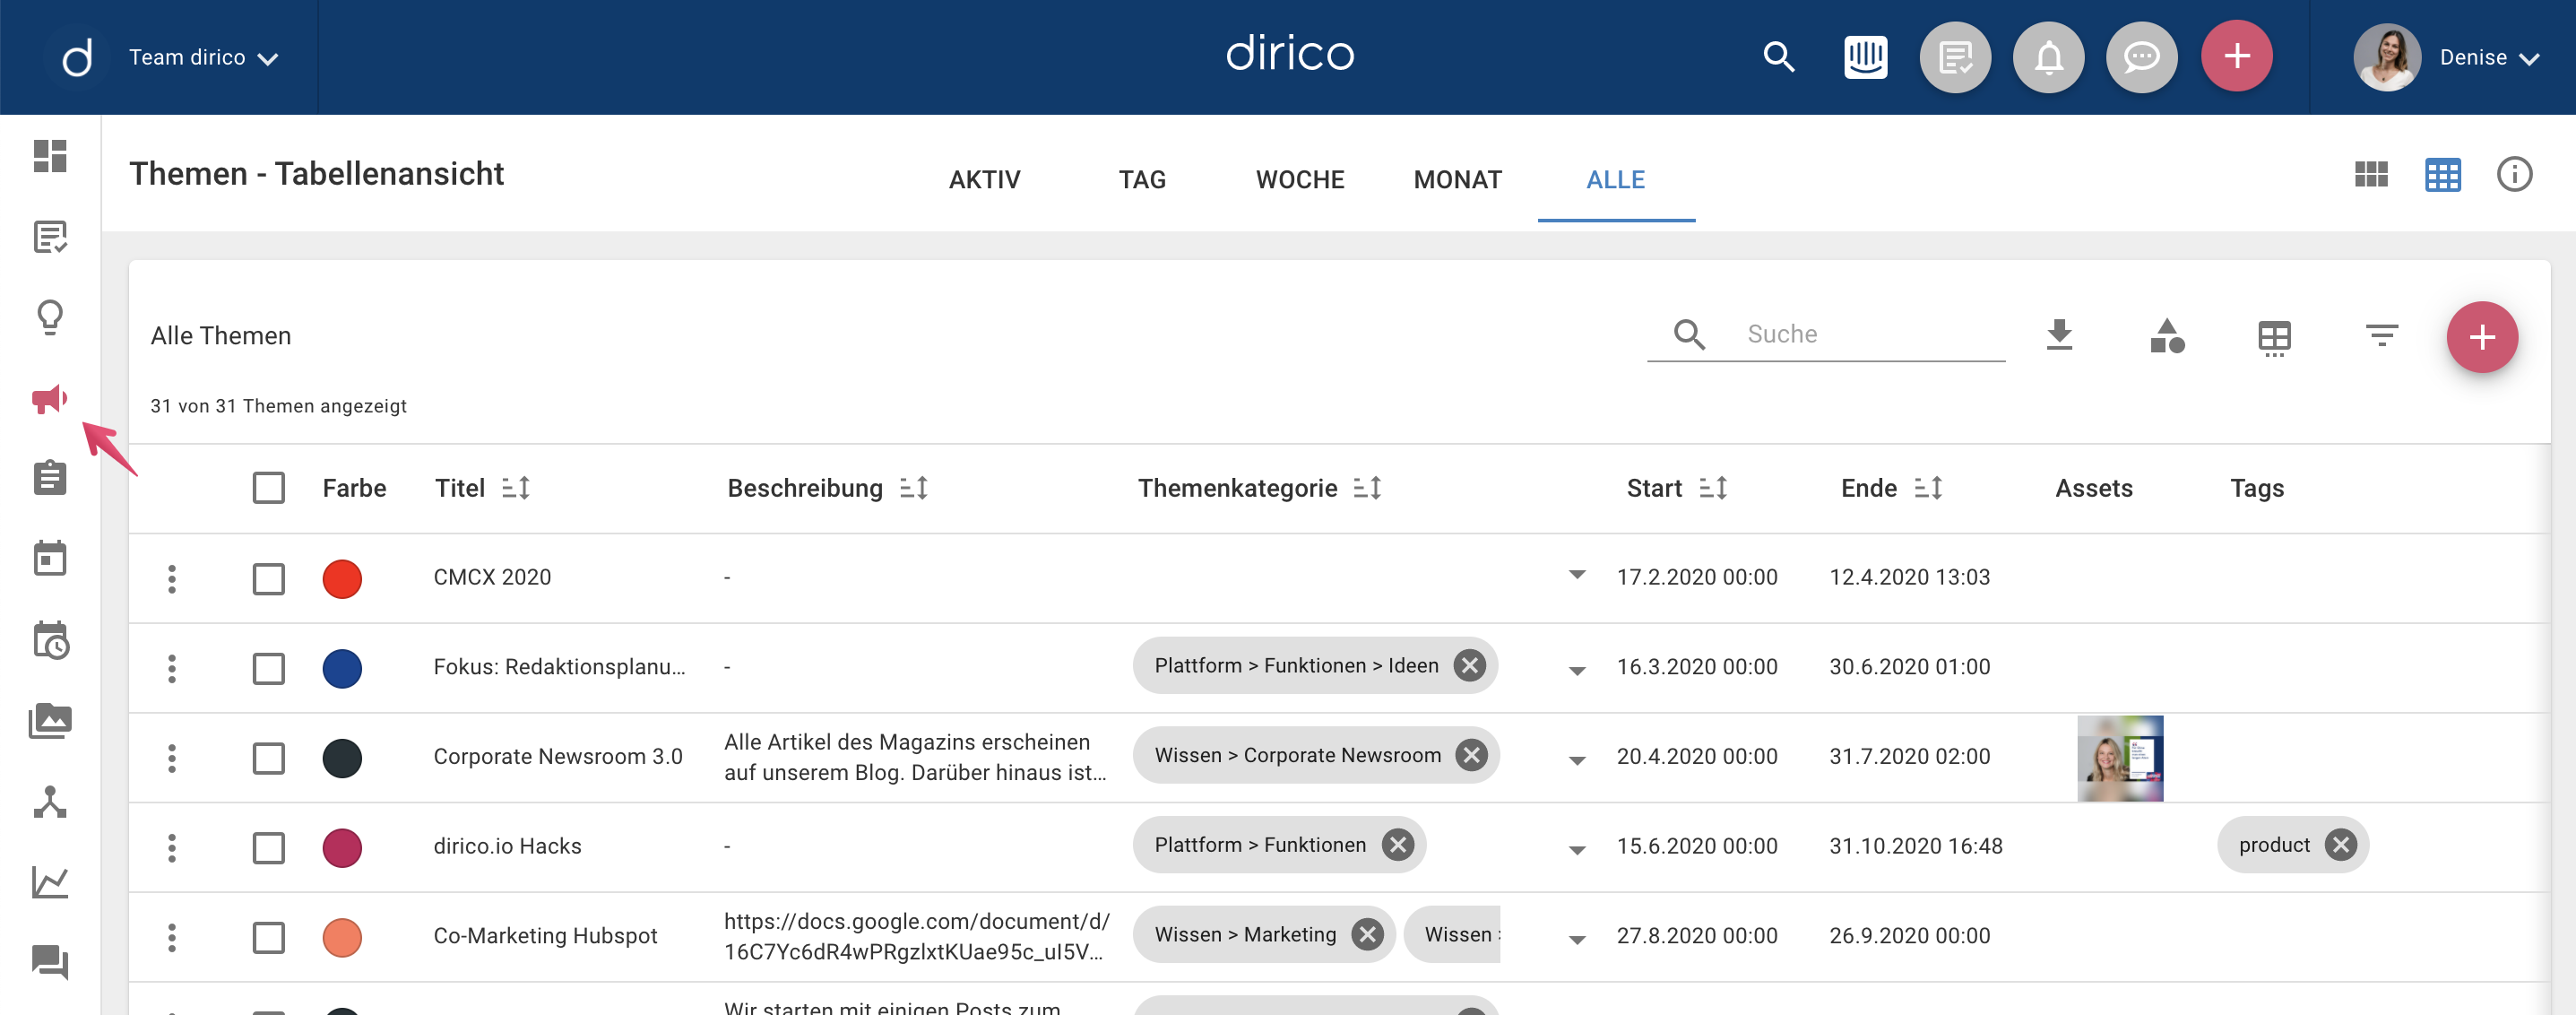Click the shapes category icon in toolbar

coord(2167,336)
